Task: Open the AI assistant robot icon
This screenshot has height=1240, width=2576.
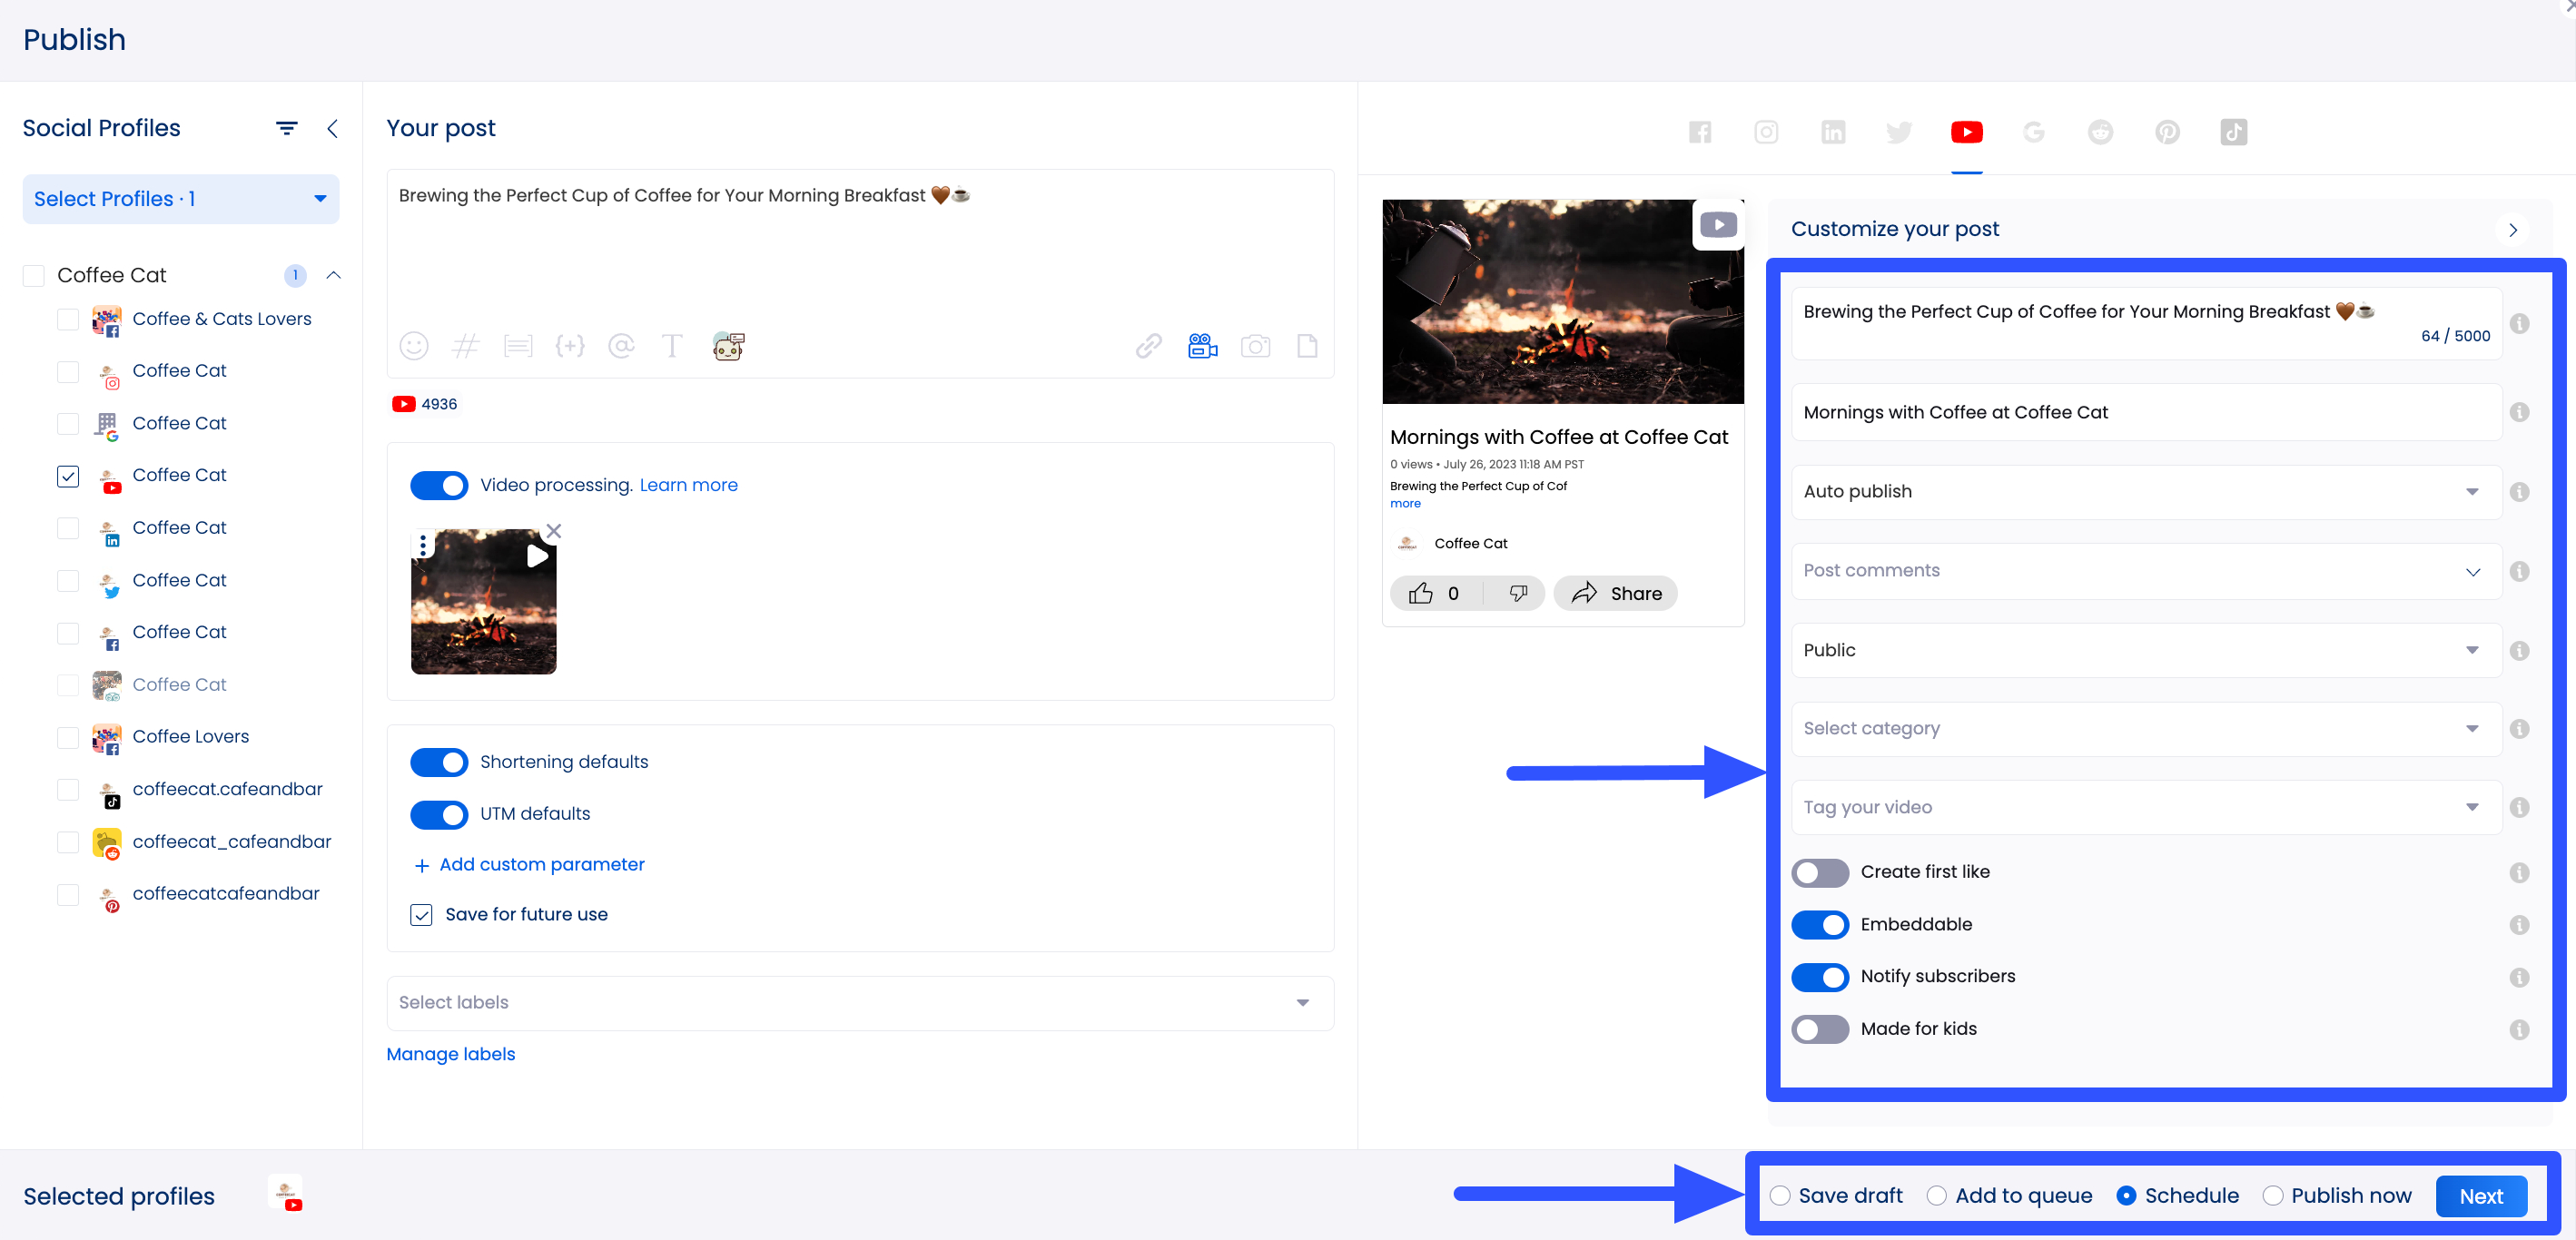Action: 728,346
